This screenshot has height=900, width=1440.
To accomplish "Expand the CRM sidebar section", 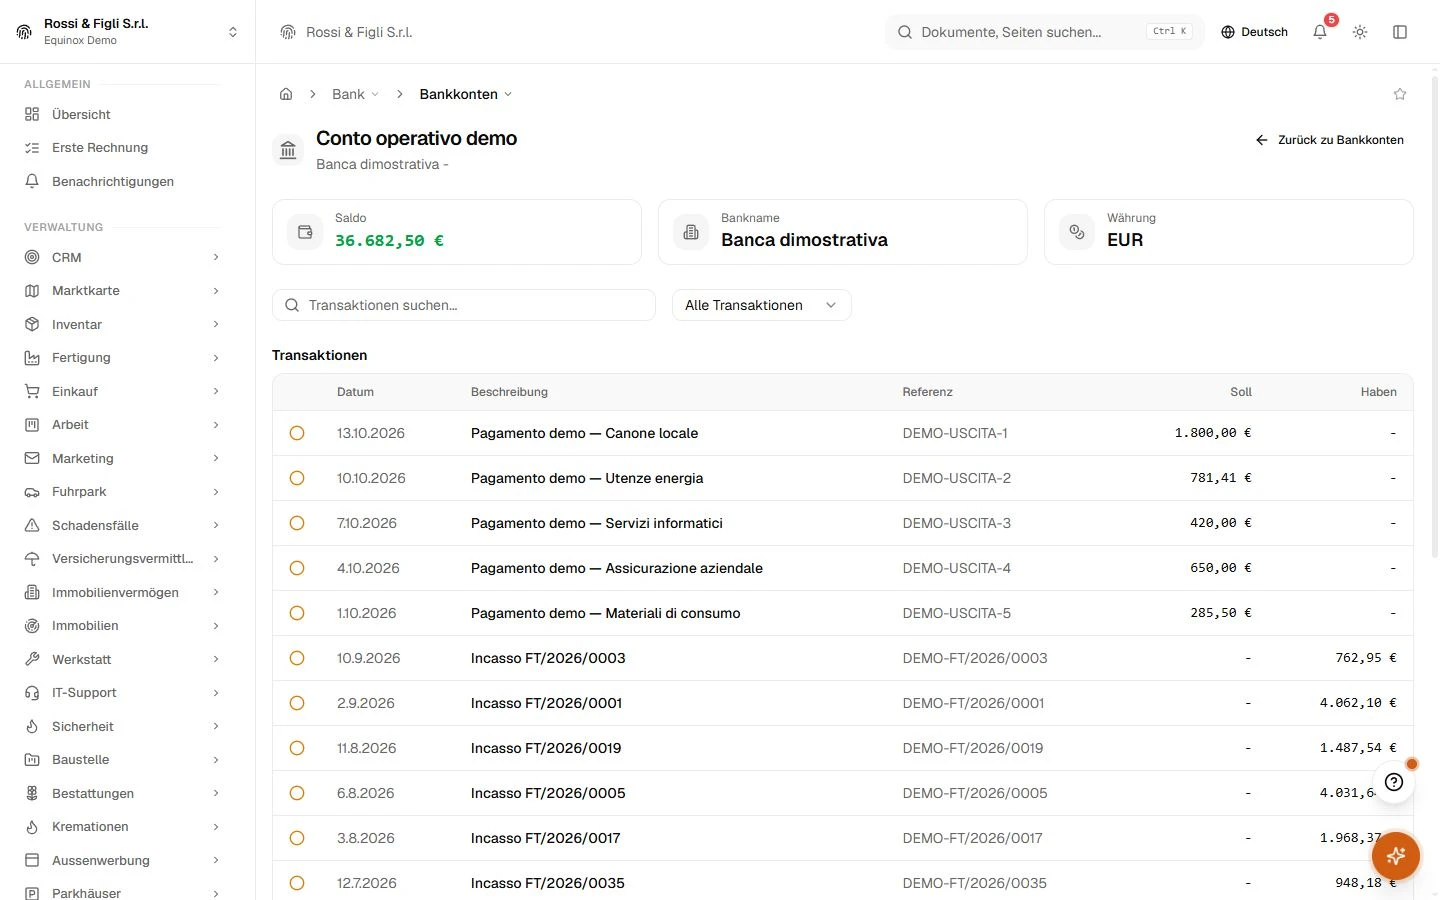I will [122, 257].
